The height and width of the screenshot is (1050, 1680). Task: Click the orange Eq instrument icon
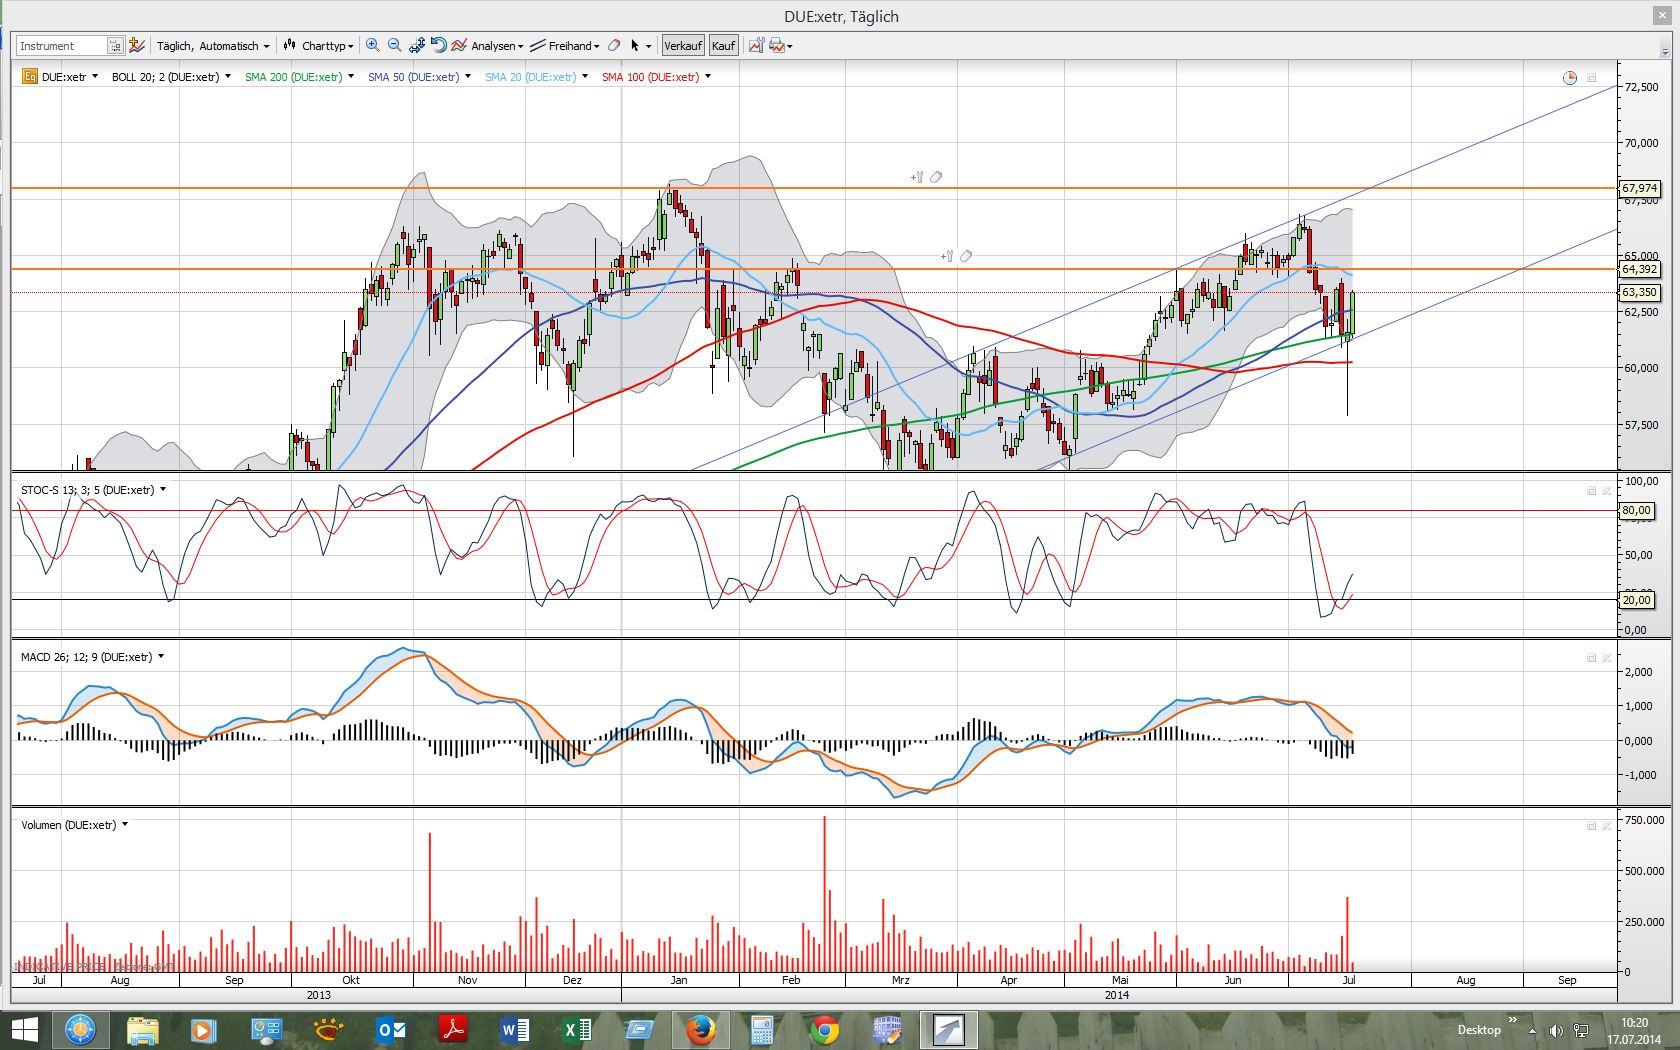30,77
